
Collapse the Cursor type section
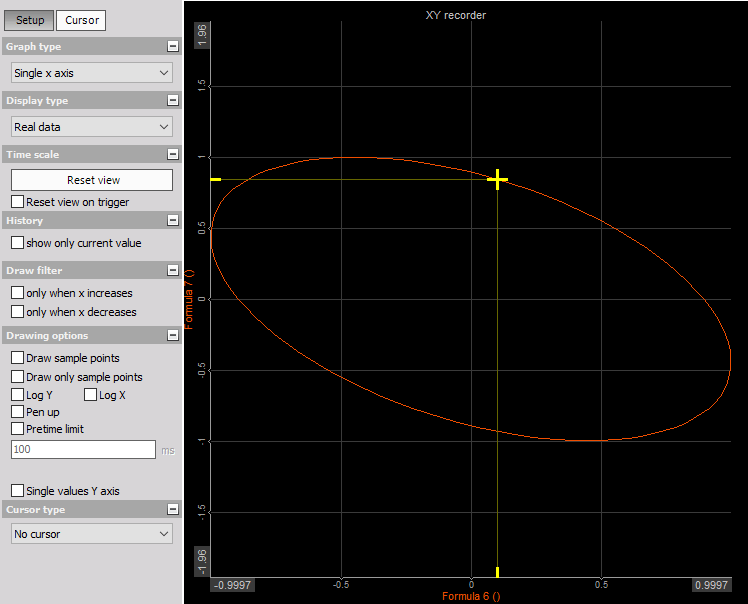(173, 509)
